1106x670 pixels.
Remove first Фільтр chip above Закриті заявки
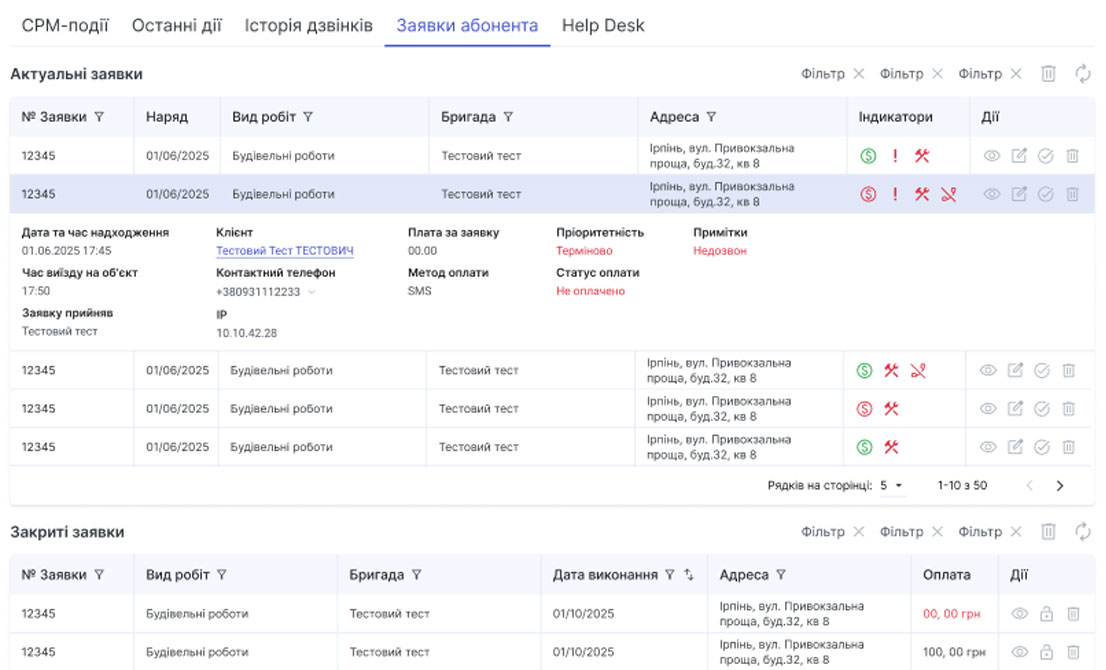point(859,532)
